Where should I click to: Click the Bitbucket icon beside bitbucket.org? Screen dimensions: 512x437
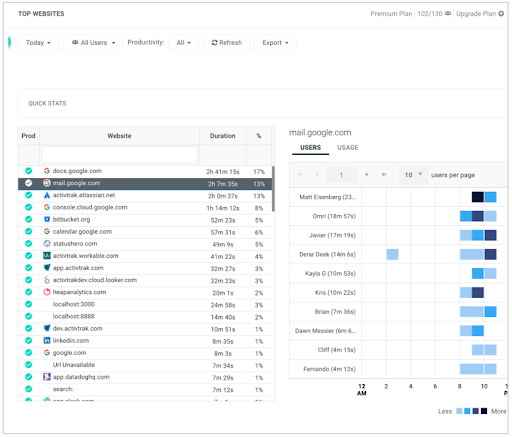(47, 220)
